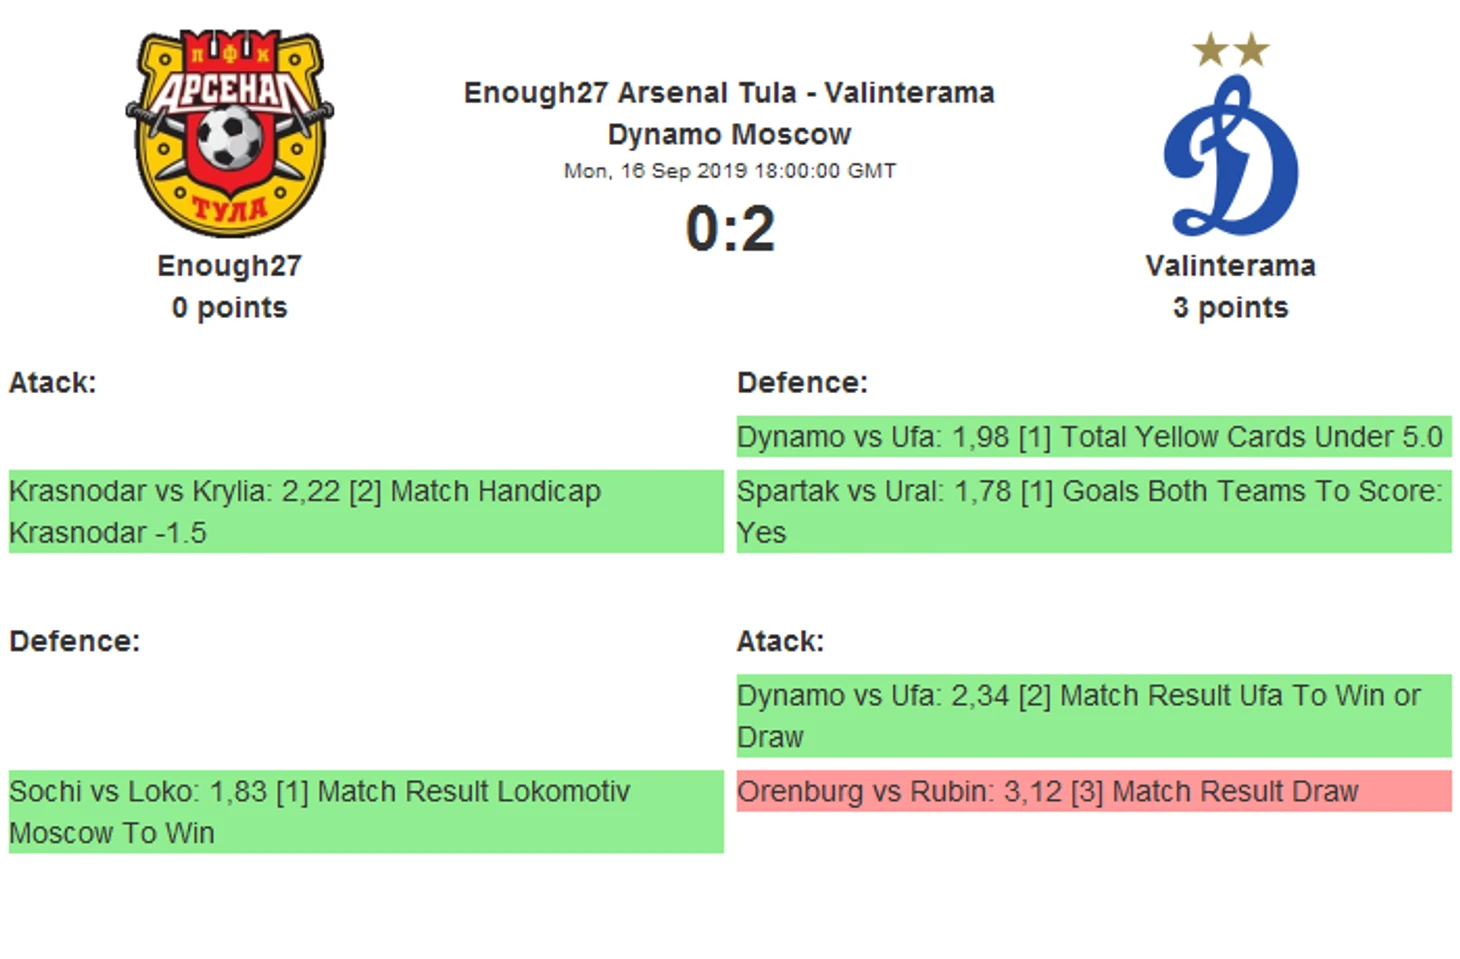Screen dimensions: 1460x959
Task: Select the Dynamo vs Ufa yellow cards bet
Action: click(1094, 436)
